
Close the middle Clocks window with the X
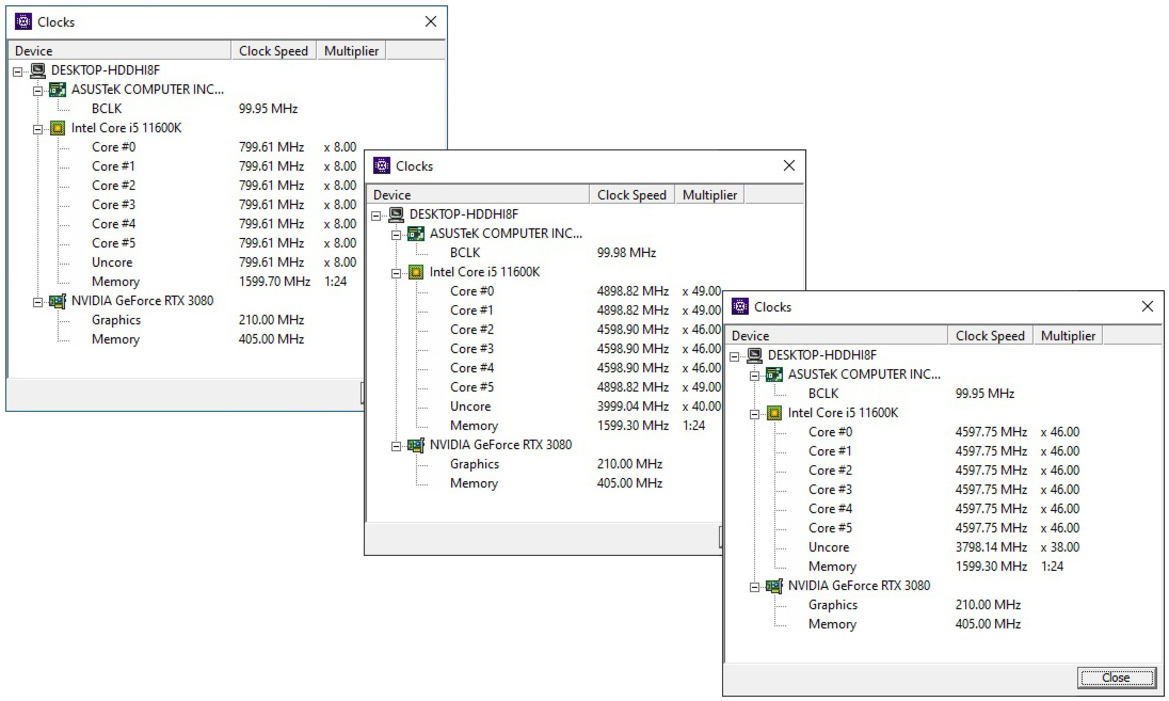click(x=789, y=166)
